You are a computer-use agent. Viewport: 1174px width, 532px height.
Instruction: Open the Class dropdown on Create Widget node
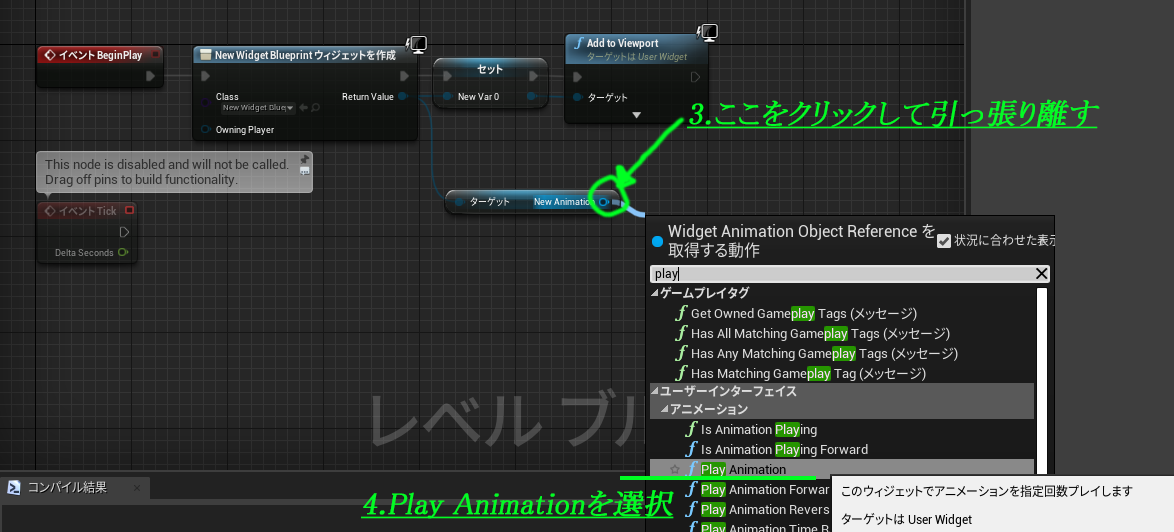[x=258, y=108]
